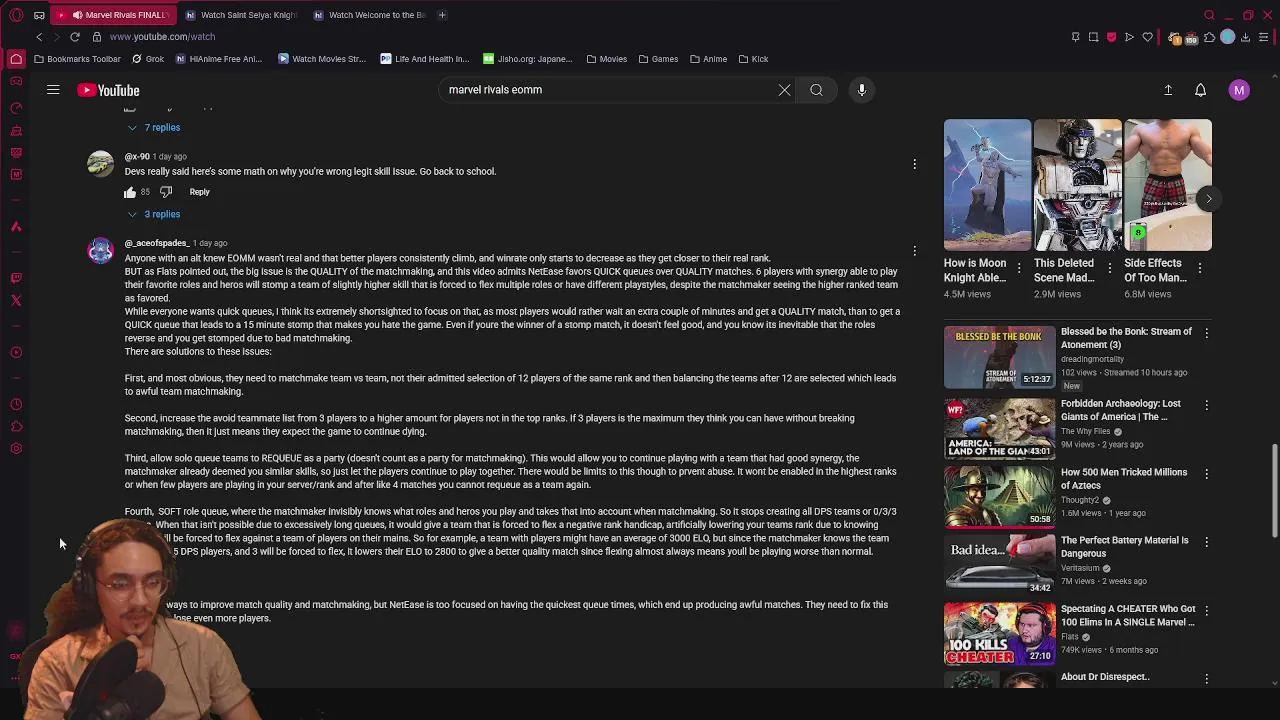1280x720 pixels.
Task: Switch to the Marvel Rivals FINALLY tab
Action: pyautogui.click(x=112, y=15)
